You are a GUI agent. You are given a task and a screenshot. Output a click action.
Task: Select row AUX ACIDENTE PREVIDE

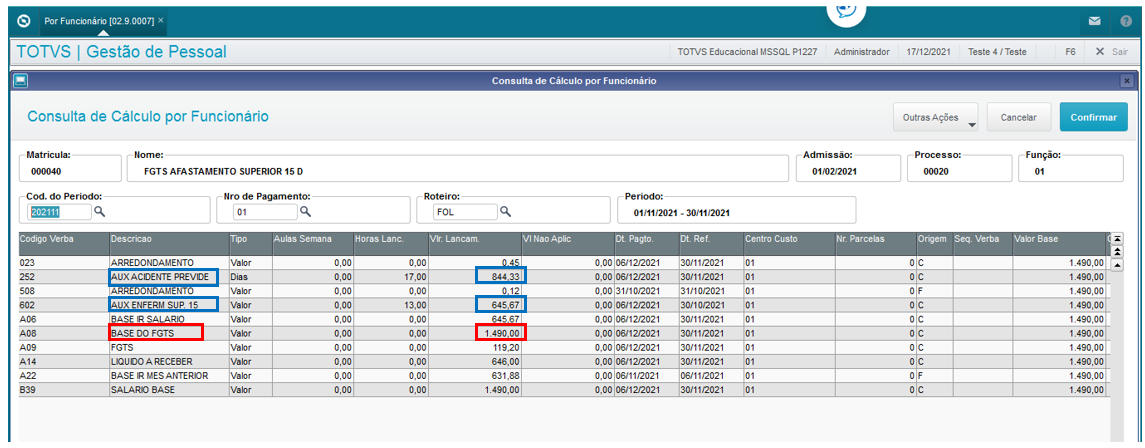click(562, 277)
